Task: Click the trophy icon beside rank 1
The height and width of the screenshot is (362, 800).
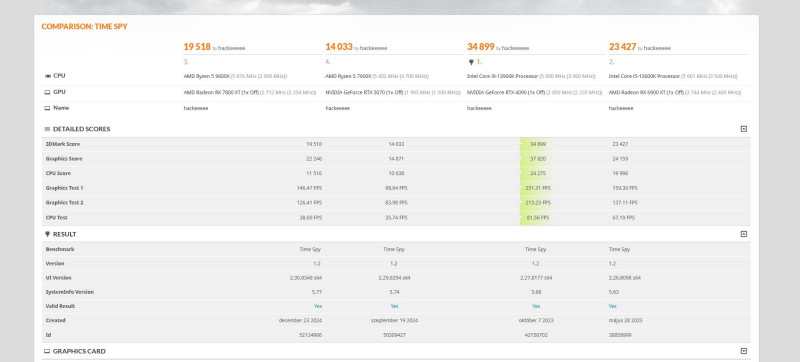Action: [471, 62]
